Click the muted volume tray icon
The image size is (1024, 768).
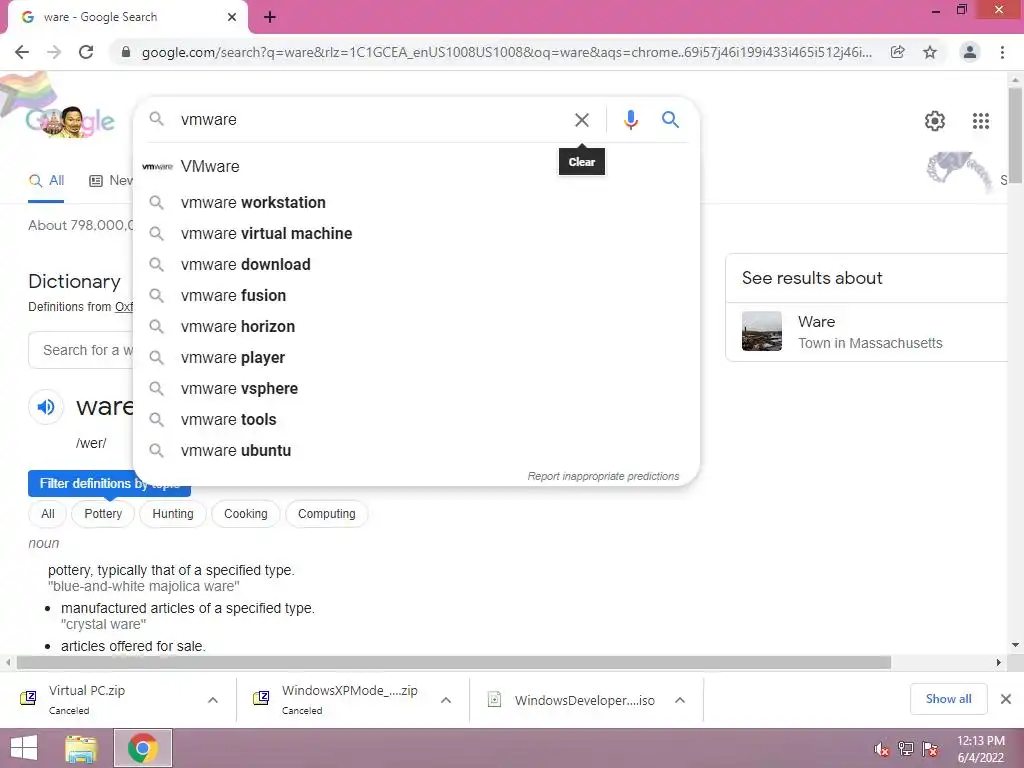click(x=882, y=749)
